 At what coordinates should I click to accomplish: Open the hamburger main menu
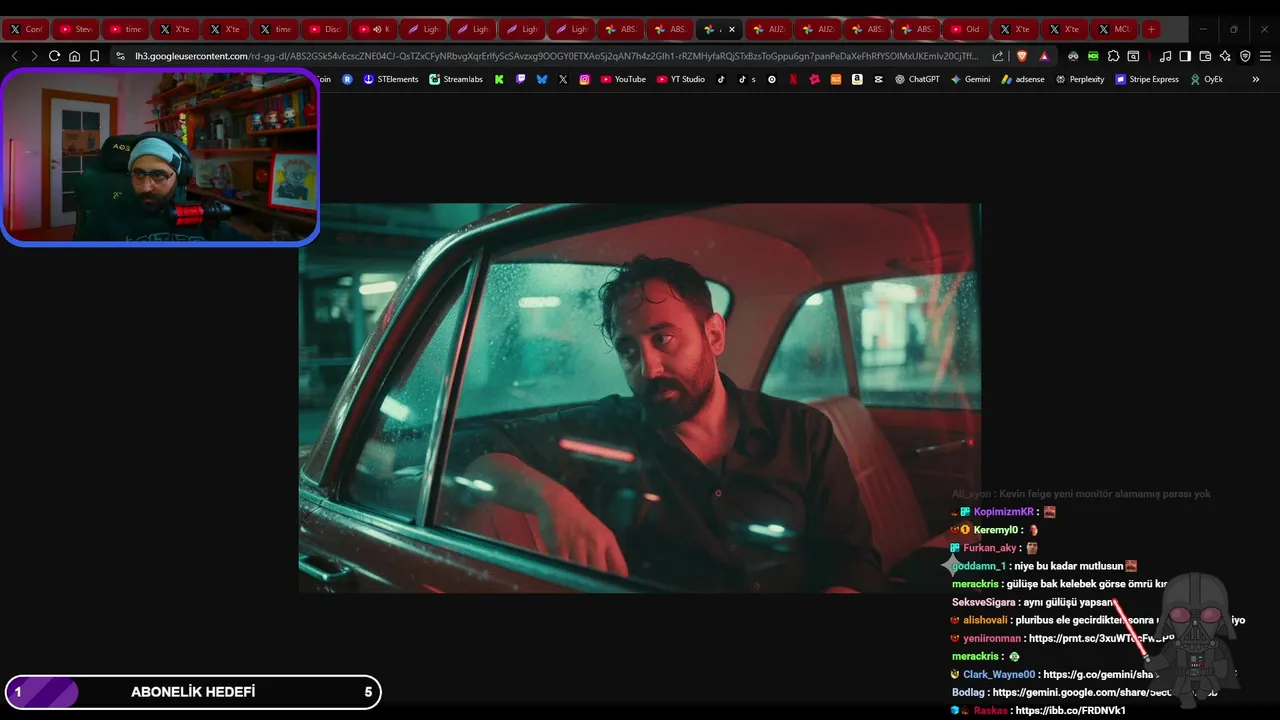[x=1265, y=56]
